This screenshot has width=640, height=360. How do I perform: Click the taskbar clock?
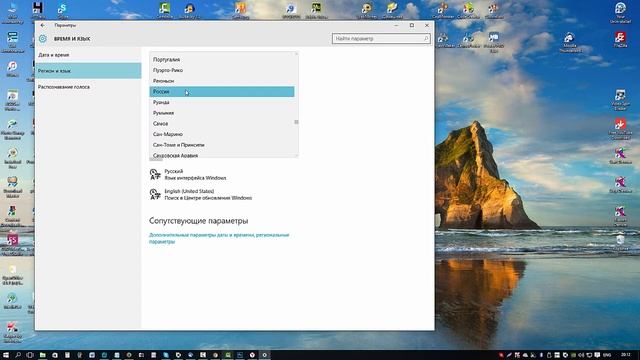626,355
